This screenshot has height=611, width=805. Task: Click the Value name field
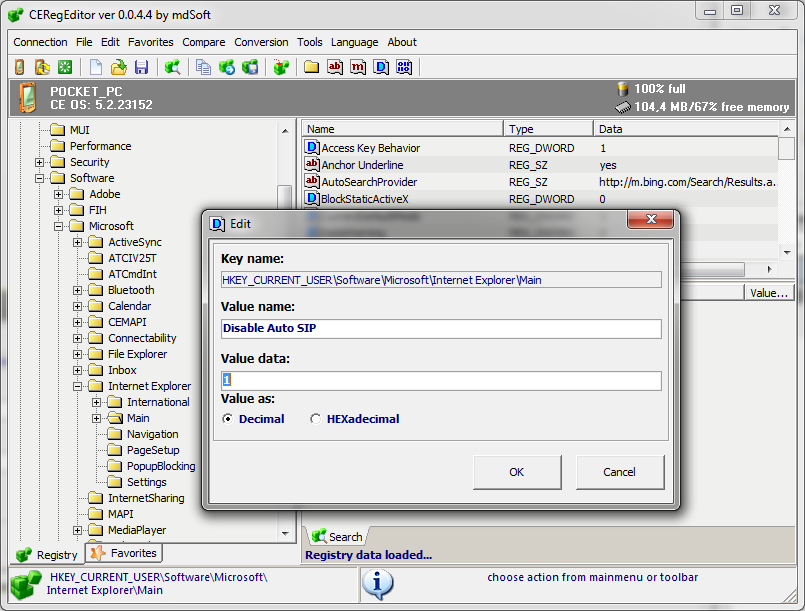[441, 329]
